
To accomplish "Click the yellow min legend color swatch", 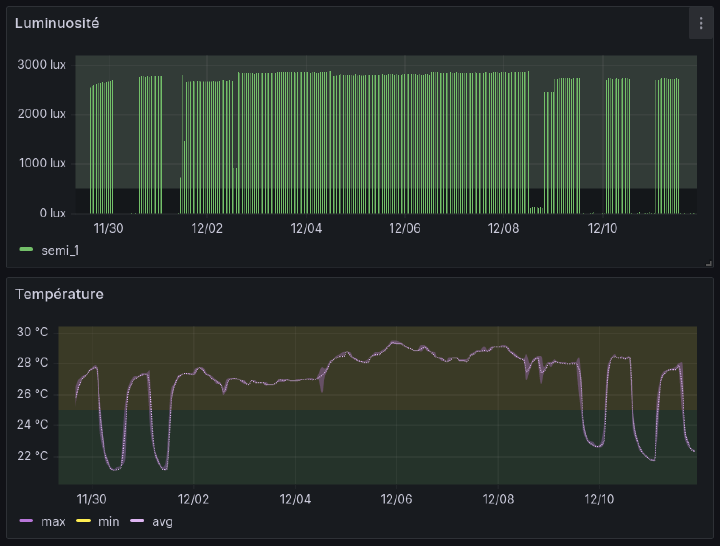I will [x=83, y=521].
